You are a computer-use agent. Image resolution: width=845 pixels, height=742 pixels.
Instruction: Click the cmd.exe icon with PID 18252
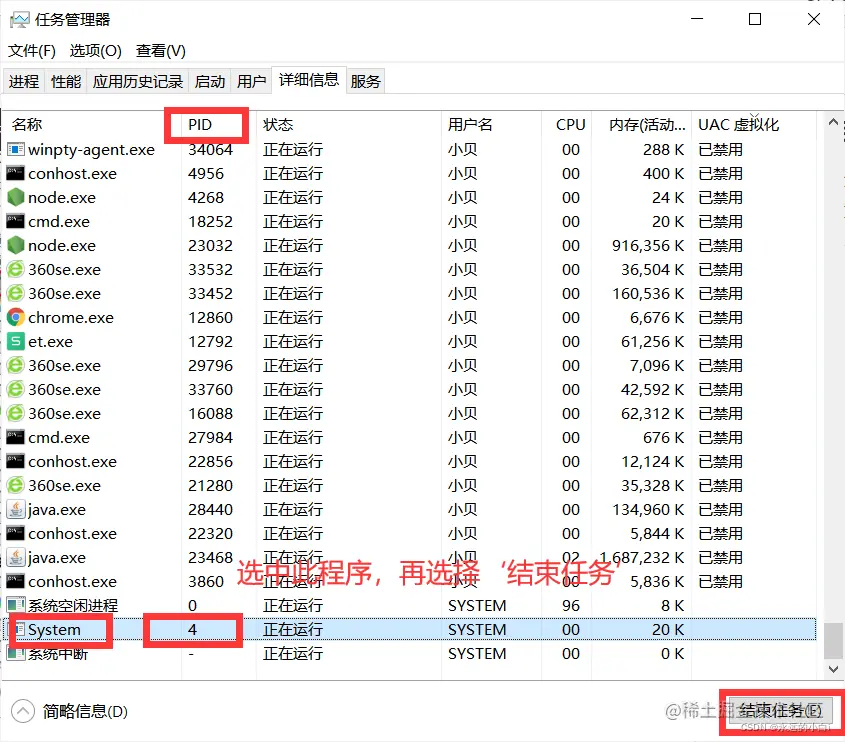pyautogui.click(x=16, y=221)
